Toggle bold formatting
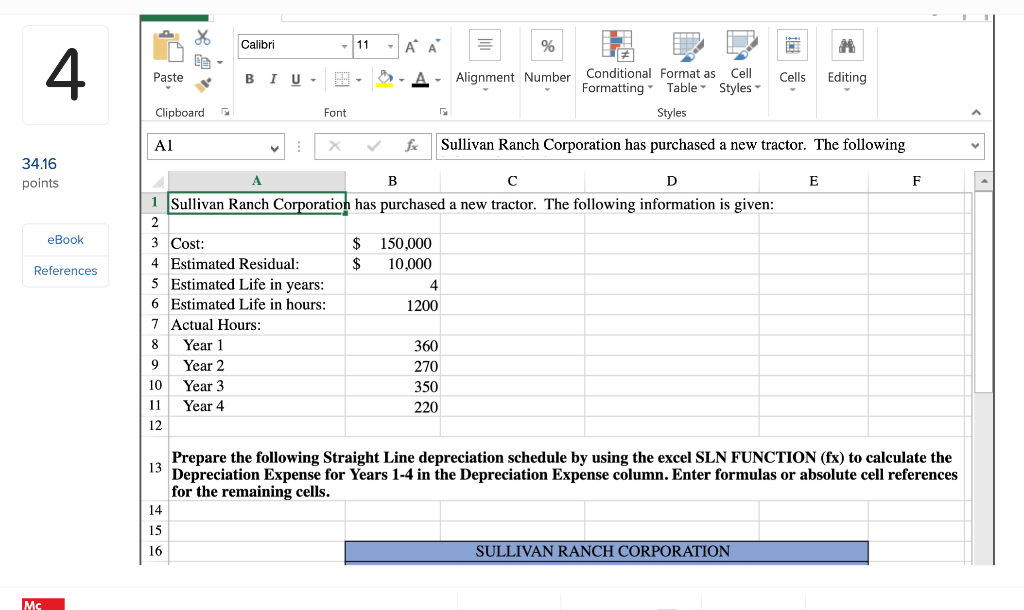The image size is (1024, 610). point(249,79)
